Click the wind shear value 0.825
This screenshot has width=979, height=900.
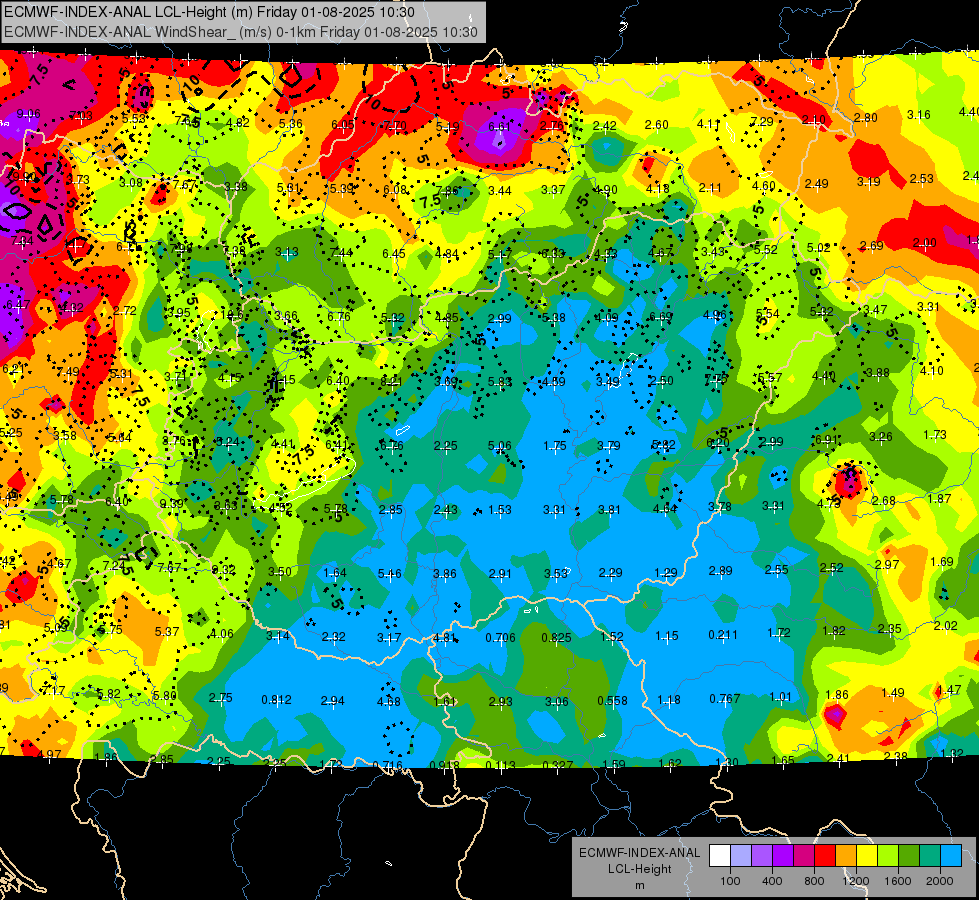coord(556,638)
